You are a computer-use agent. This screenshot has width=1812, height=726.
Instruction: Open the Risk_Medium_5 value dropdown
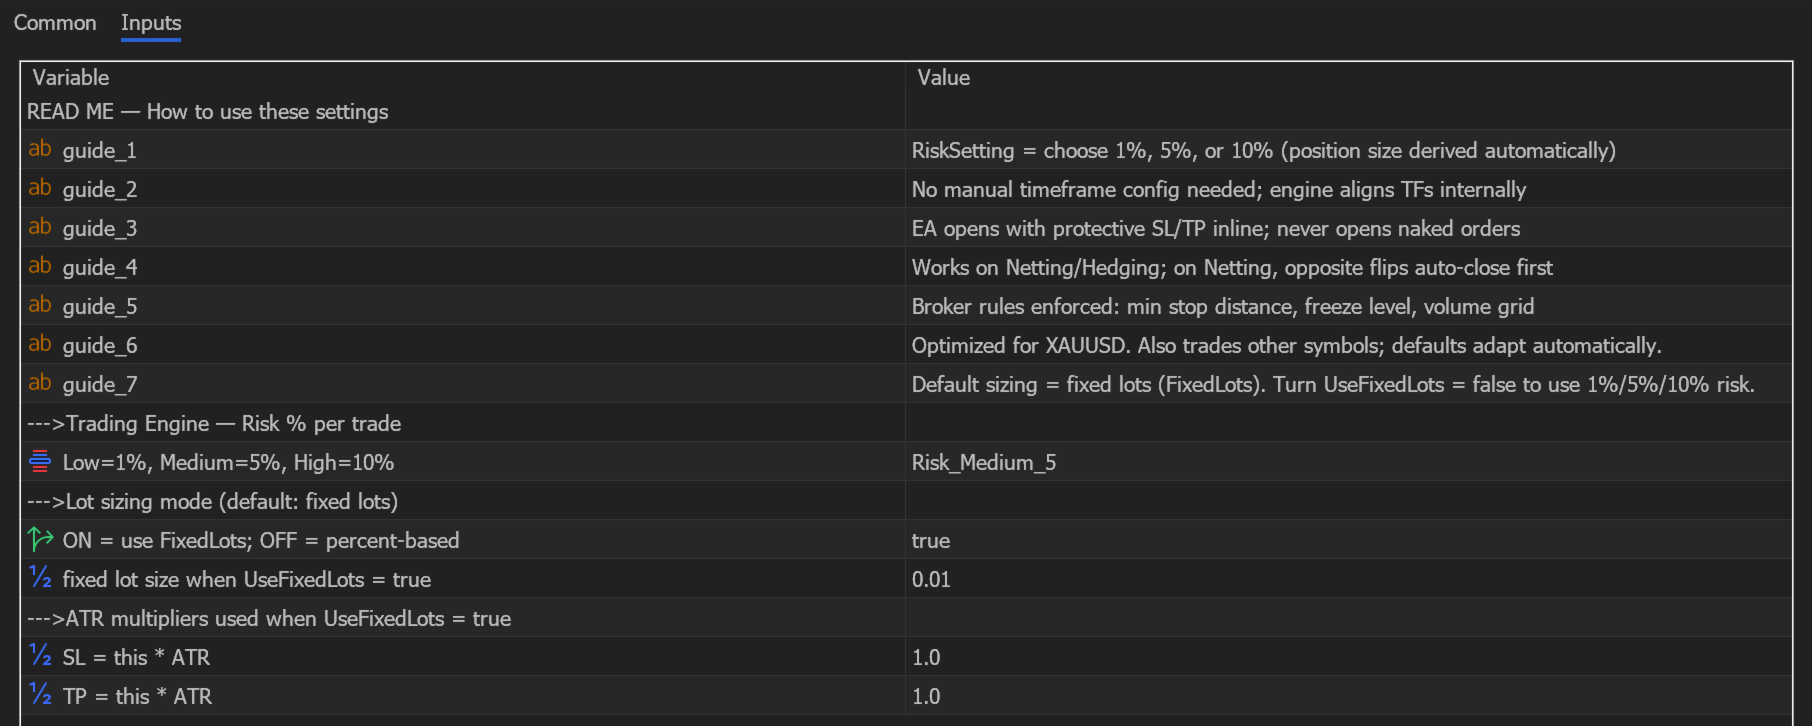1348,462
